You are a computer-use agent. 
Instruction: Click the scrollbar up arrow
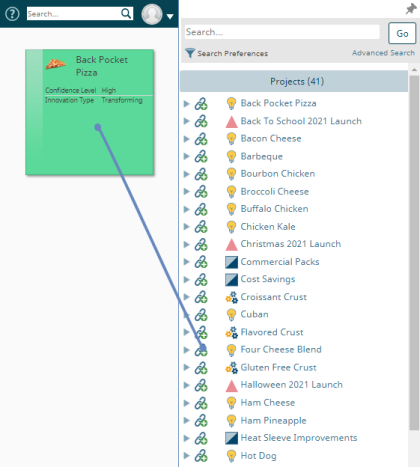tap(414, 70)
